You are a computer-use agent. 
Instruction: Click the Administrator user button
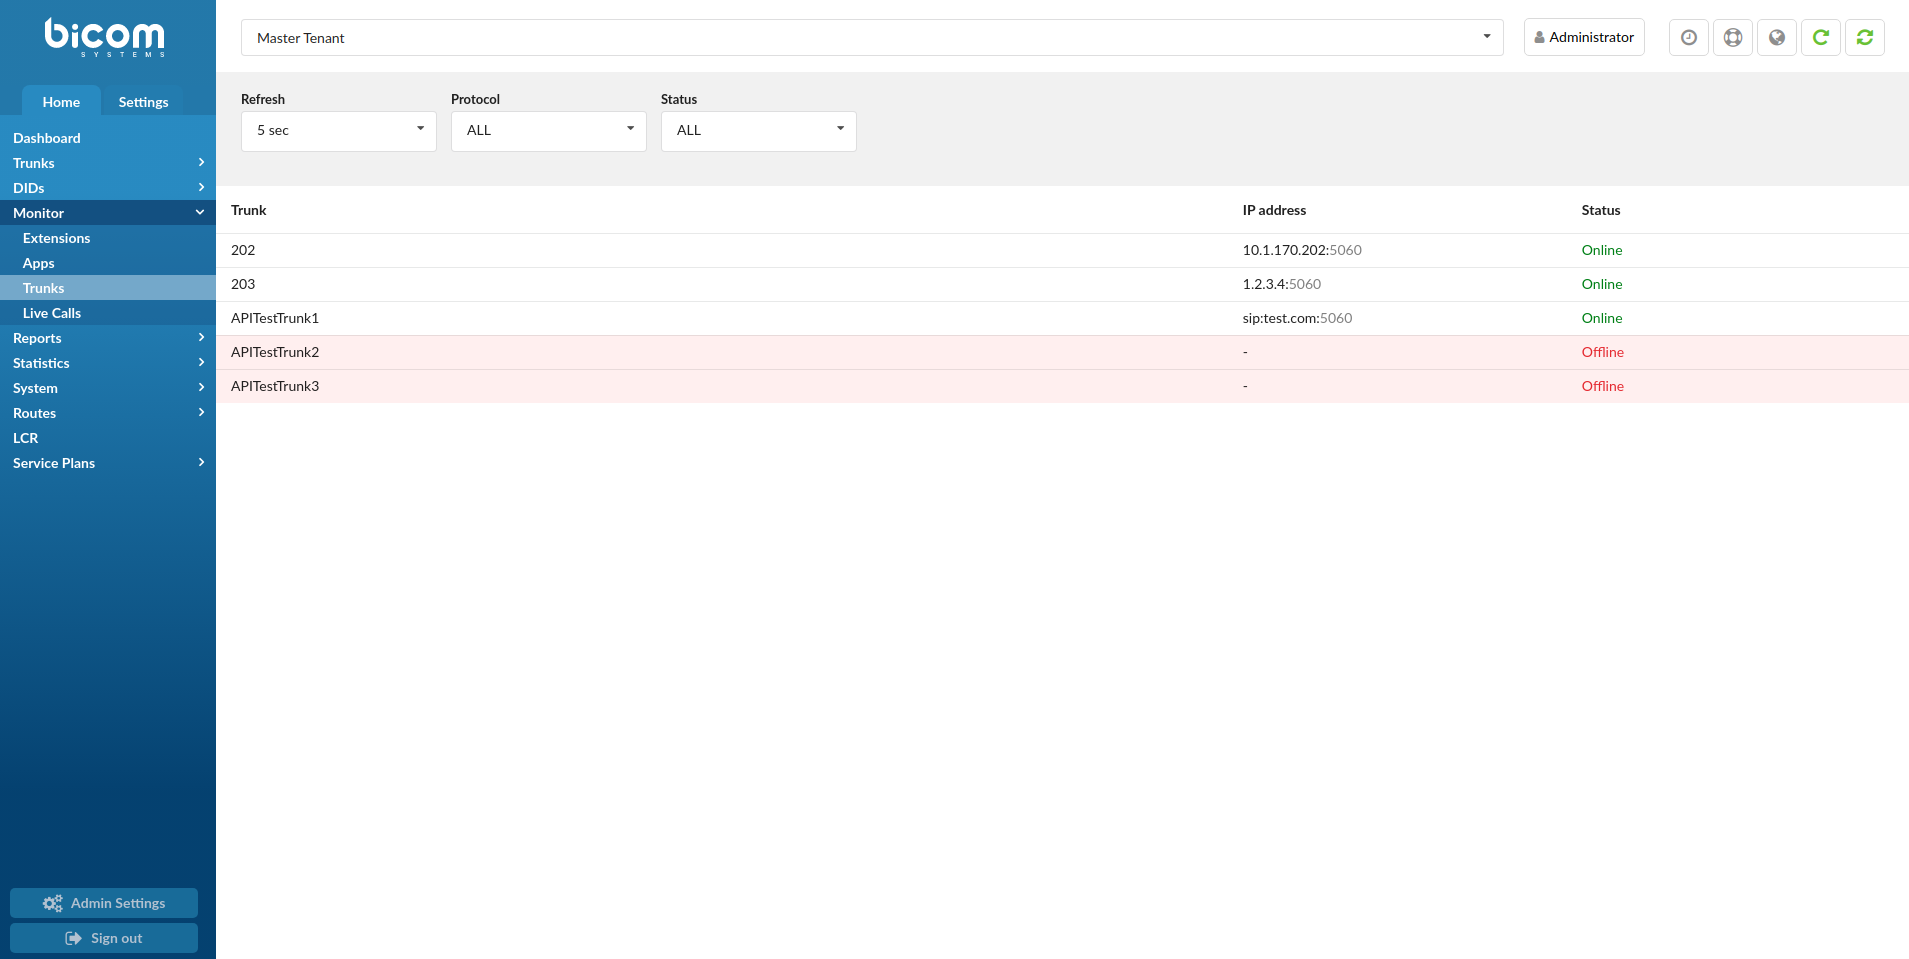1584,37
